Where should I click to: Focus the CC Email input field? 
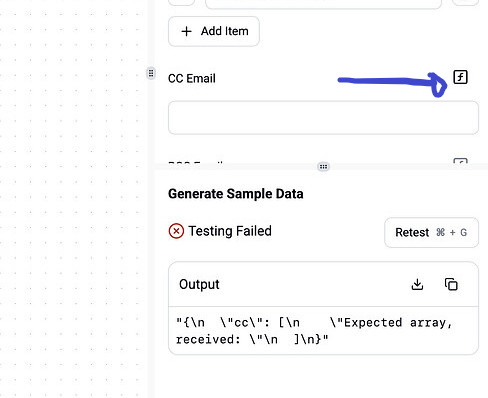323,118
